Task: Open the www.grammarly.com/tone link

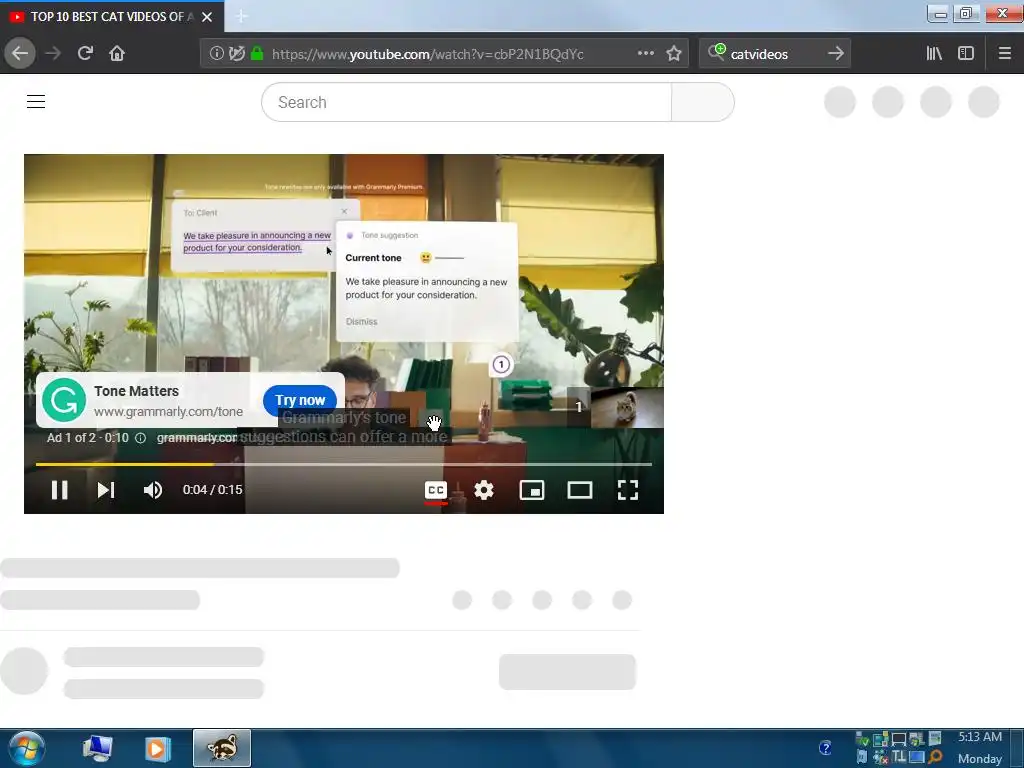Action: coord(168,411)
